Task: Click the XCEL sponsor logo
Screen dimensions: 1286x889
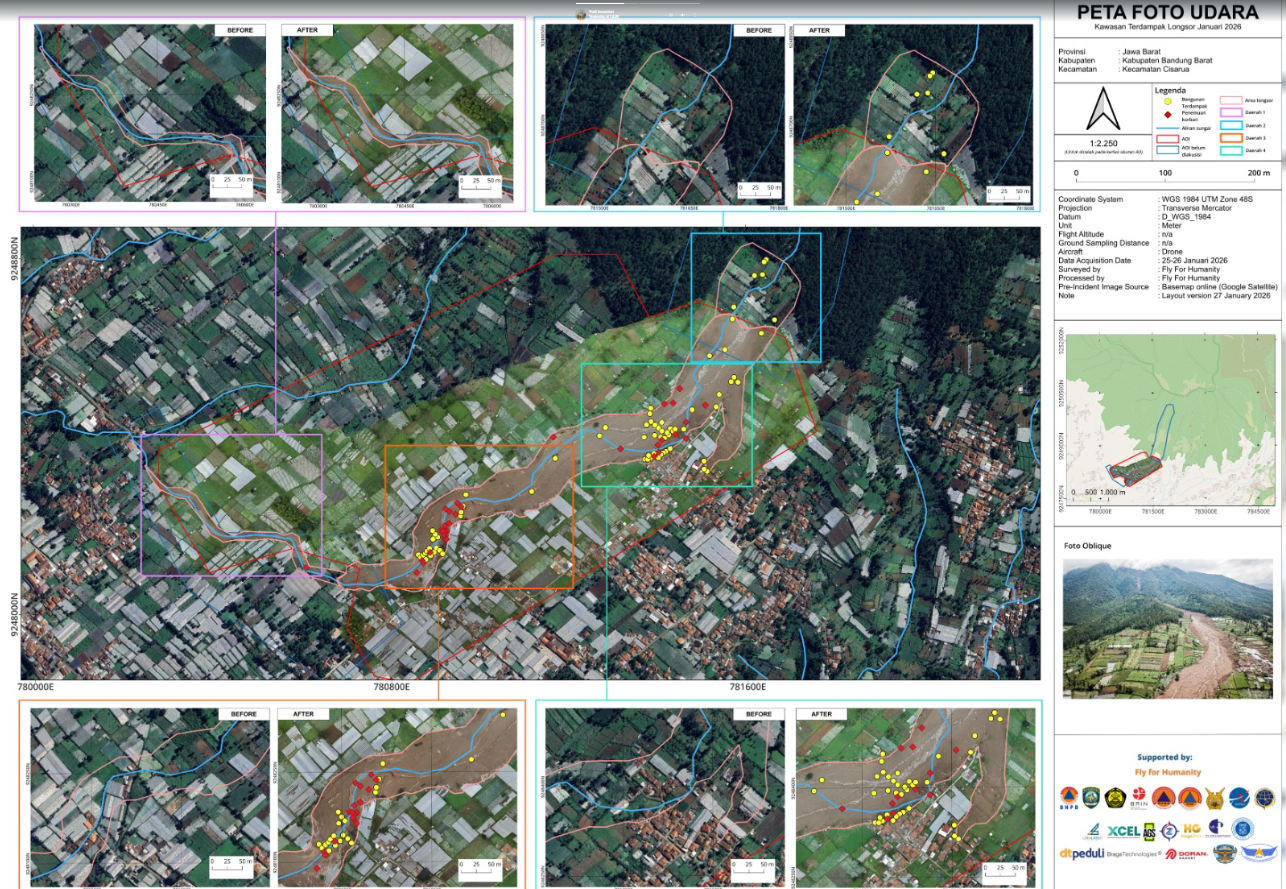Action: tap(1123, 830)
